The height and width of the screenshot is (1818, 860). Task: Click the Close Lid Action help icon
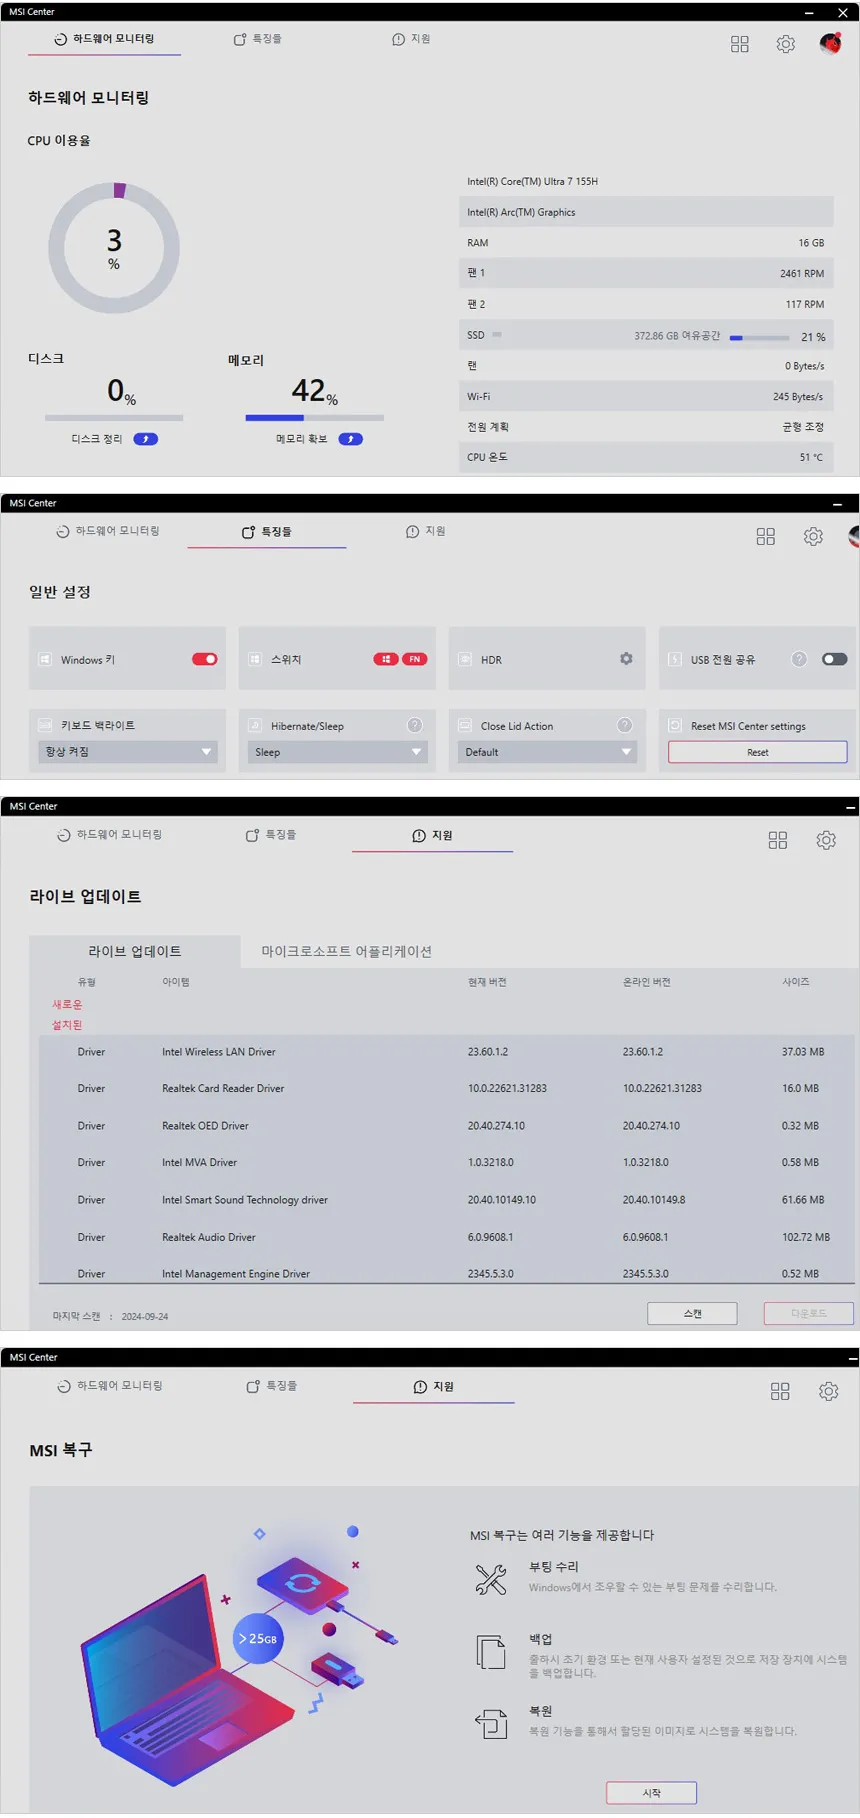tap(625, 725)
